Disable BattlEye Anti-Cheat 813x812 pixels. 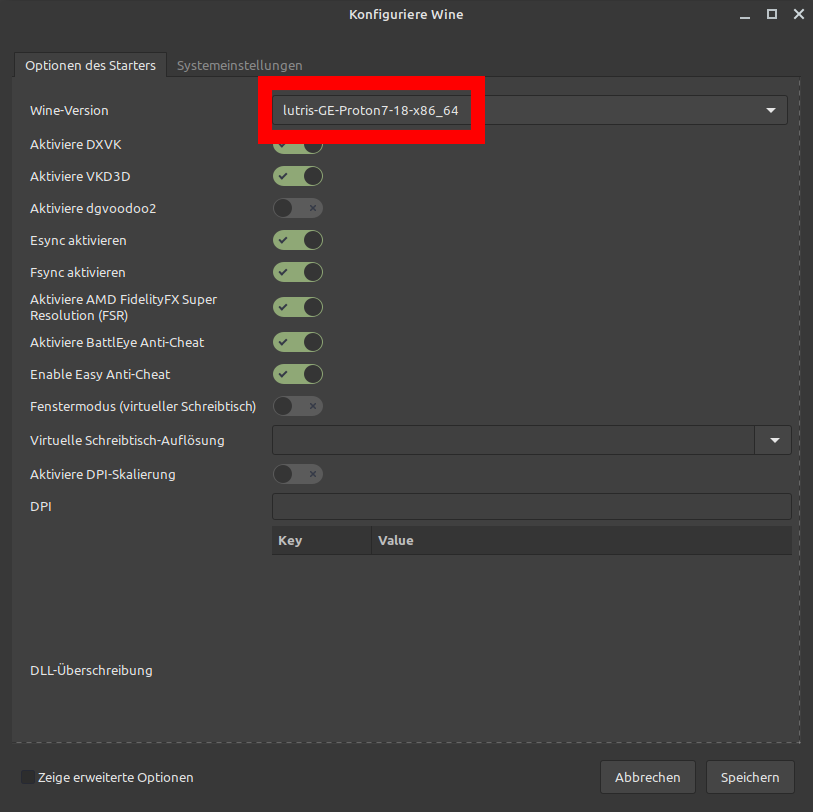[297, 342]
